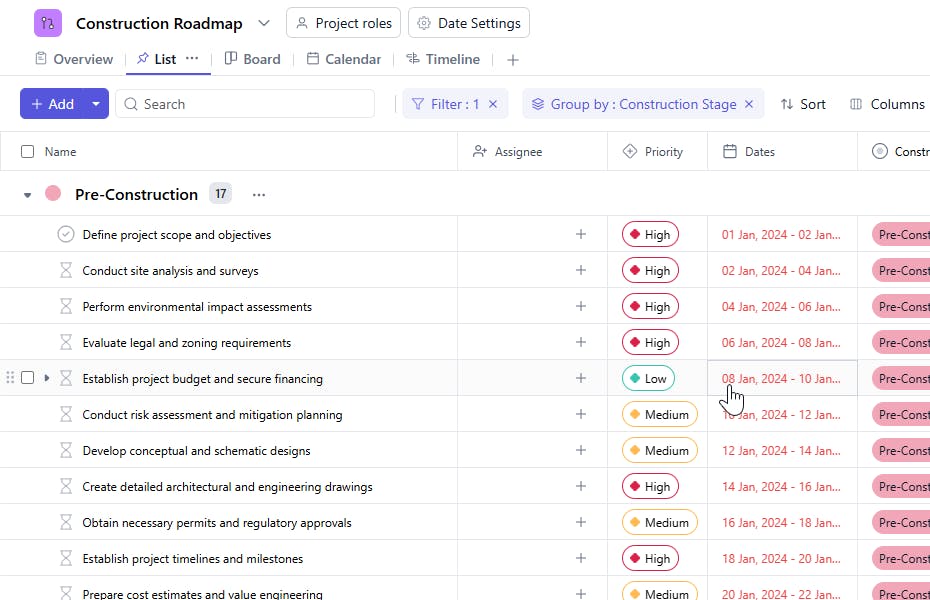Remove the active filter with X icon
The image size is (930, 600).
493,104
